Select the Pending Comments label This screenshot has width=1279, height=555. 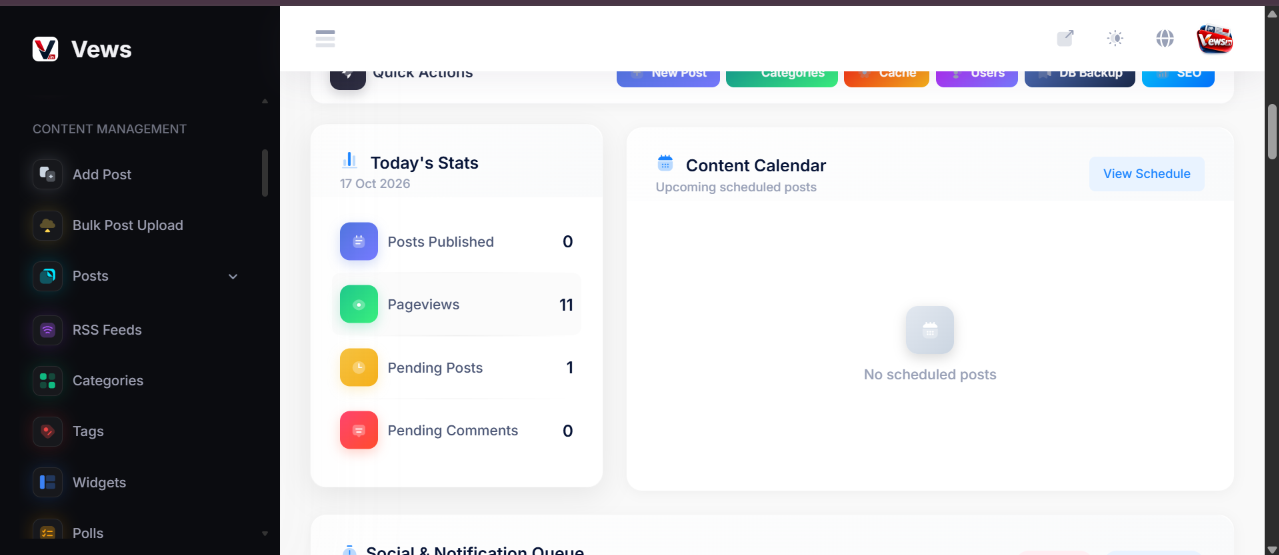click(453, 431)
